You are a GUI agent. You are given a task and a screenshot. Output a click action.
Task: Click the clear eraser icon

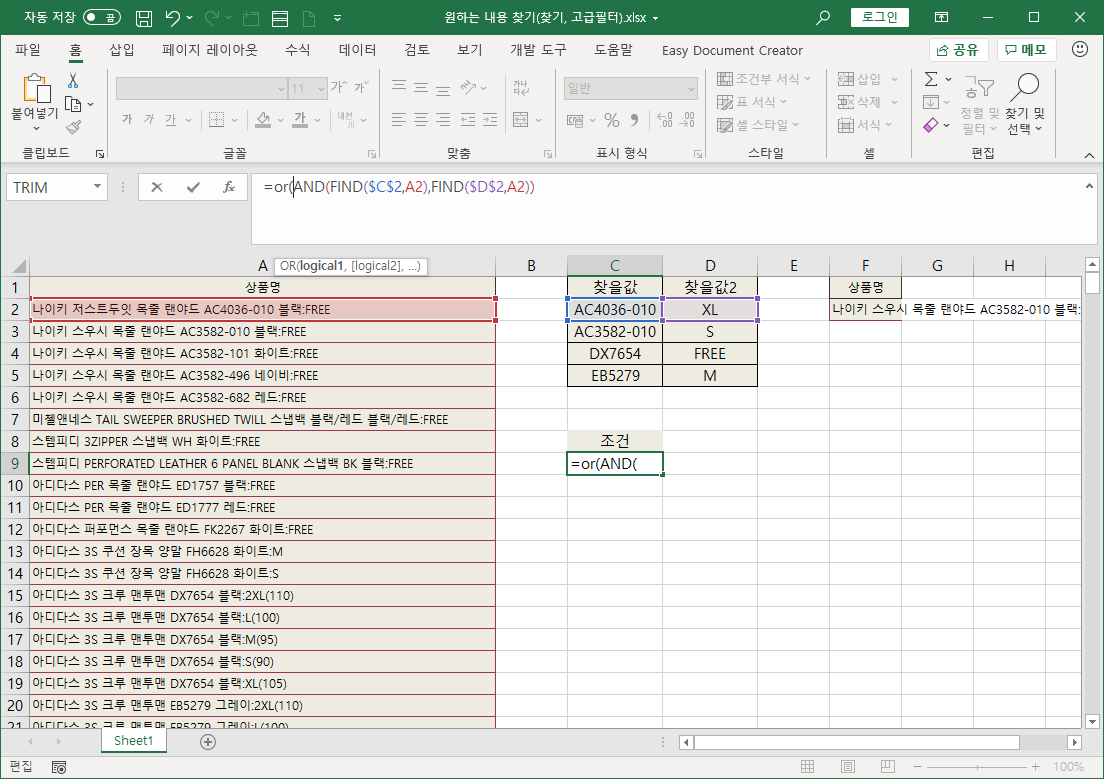[x=931, y=125]
